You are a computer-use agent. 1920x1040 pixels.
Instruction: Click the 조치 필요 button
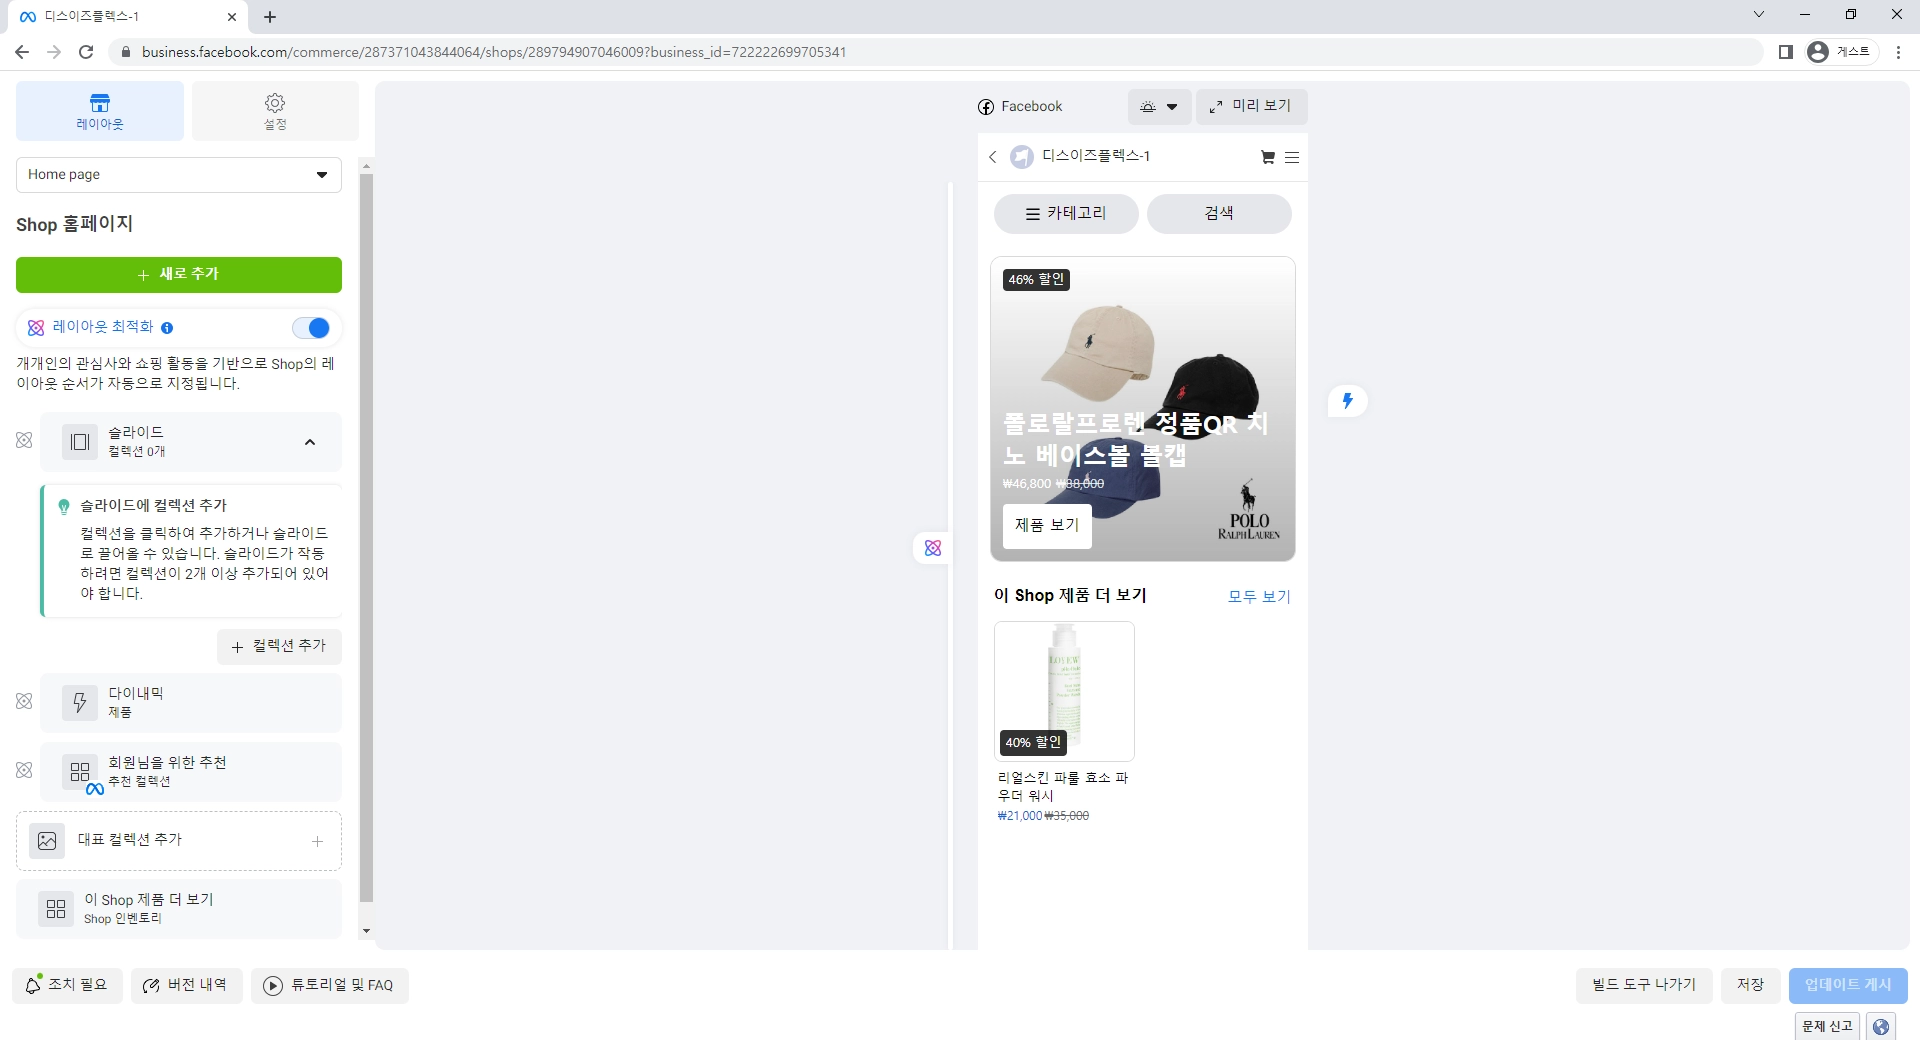click(x=67, y=986)
